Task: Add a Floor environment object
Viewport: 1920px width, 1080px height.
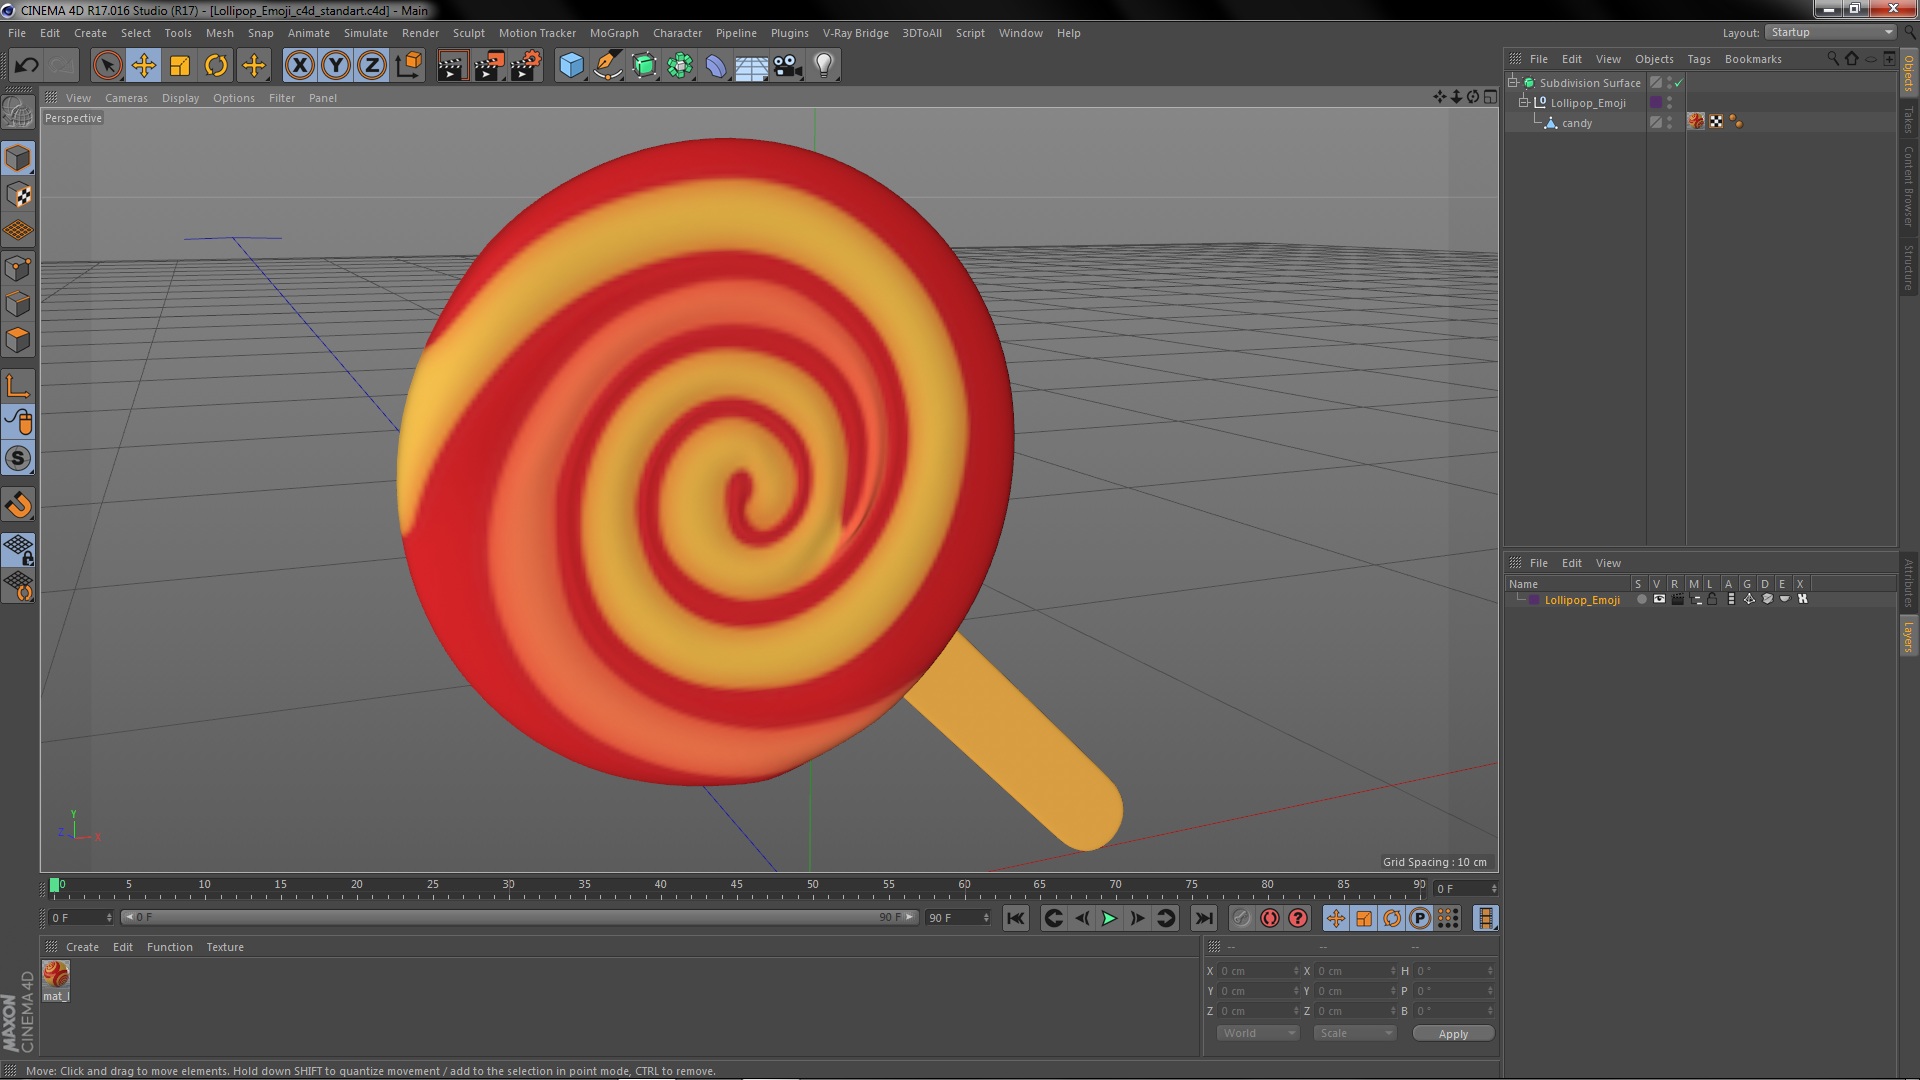Action: tap(752, 66)
